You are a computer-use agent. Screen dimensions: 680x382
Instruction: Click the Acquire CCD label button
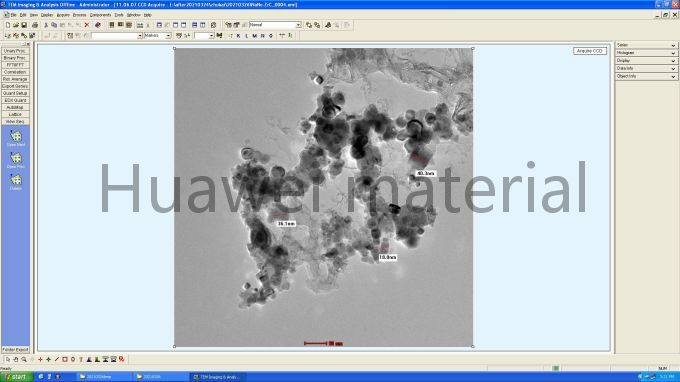point(590,51)
